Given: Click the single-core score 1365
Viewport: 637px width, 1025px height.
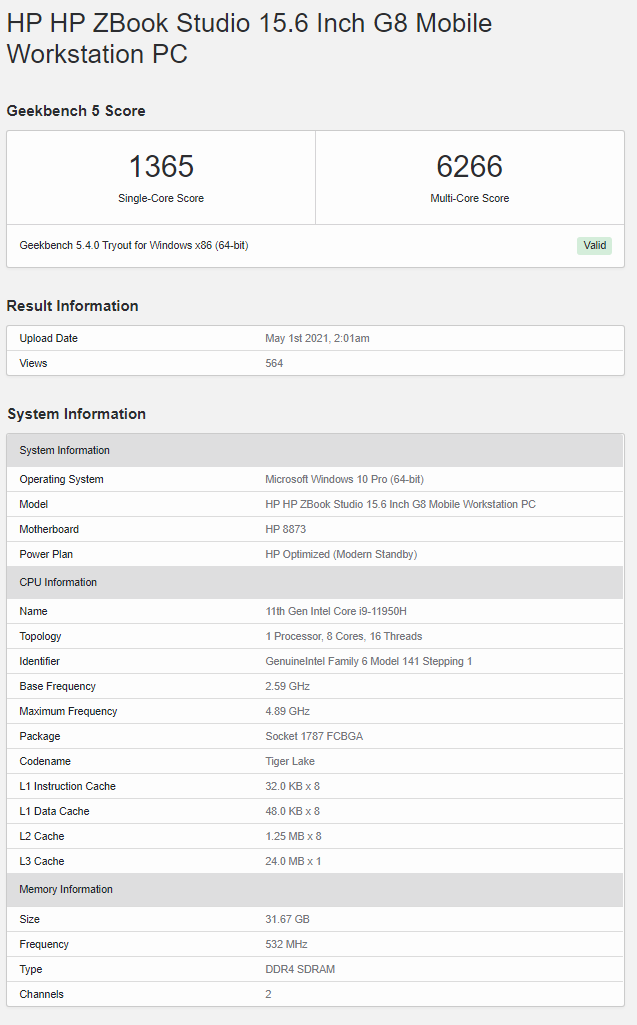Looking at the screenshot, I should [161, 166].
